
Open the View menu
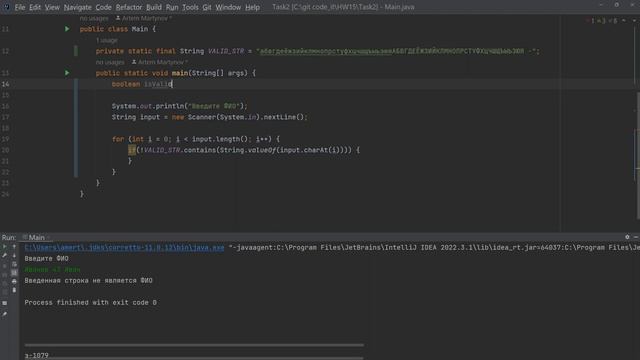[52, 7]
